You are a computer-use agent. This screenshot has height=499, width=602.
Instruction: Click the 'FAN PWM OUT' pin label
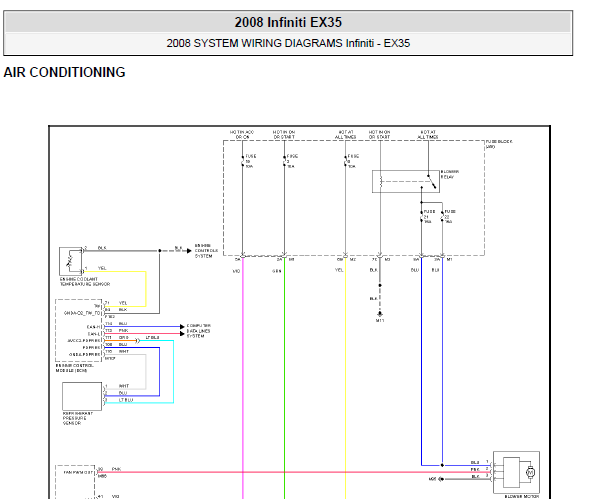(76, 473)
